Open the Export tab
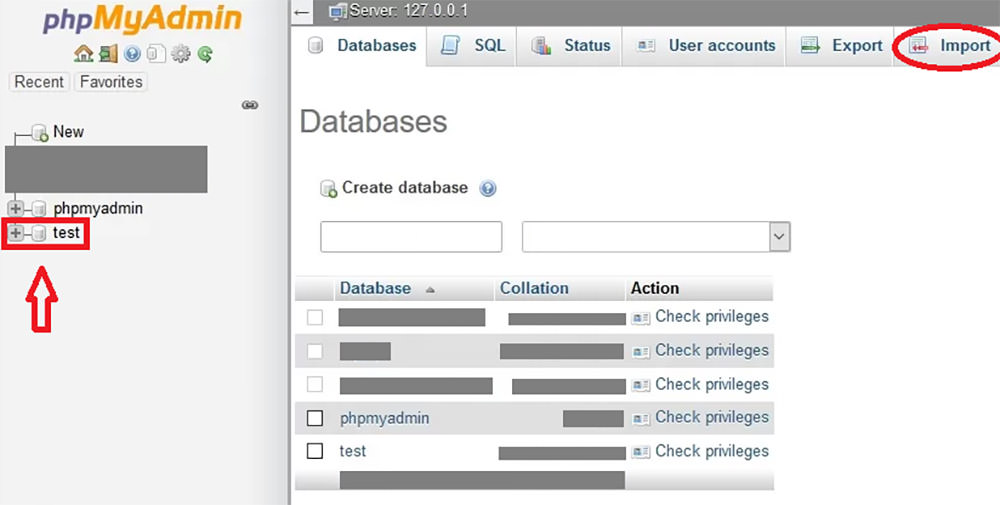The height and width of the screenshot is (505, 1000). [840, 46]
